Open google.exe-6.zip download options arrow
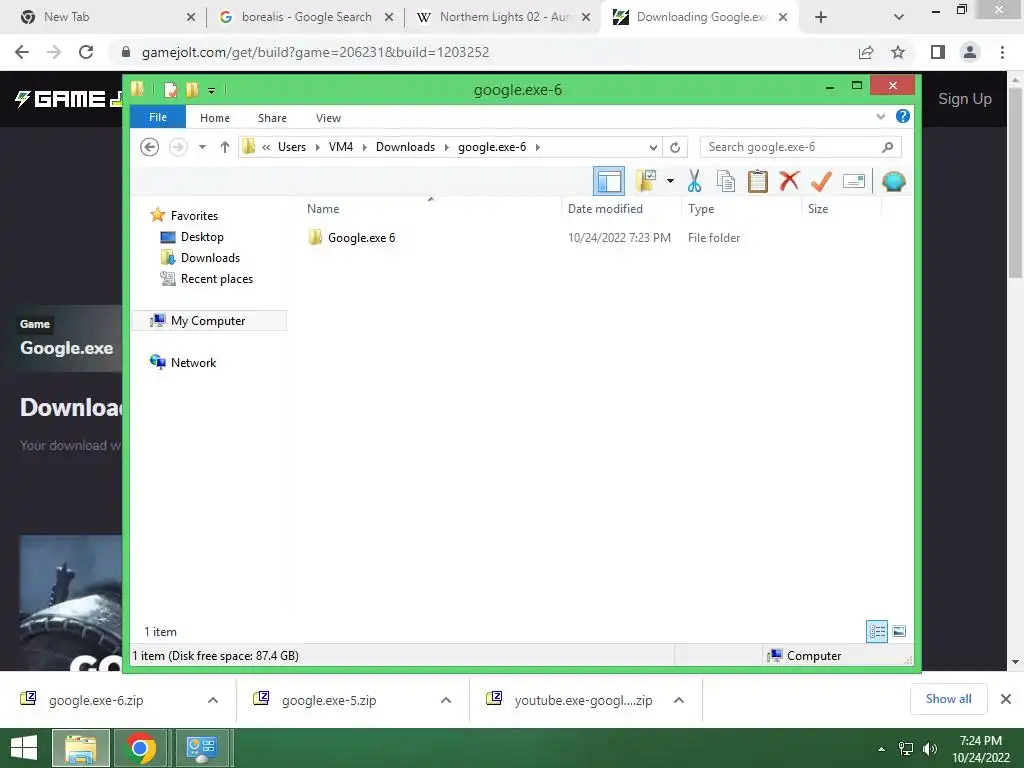Viewport: 1024px width, 768px height. 213,700
